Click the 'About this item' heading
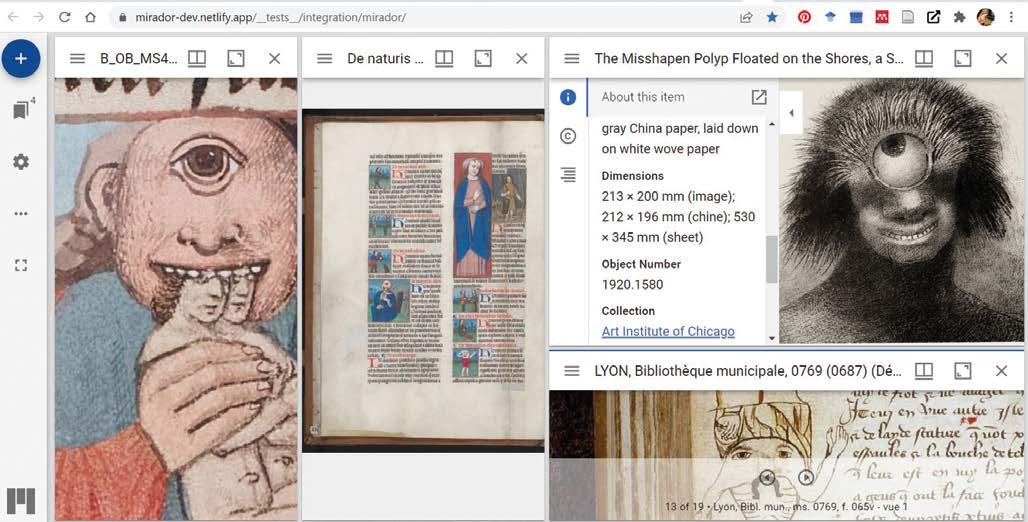The width and height of the screenshot is (1028, 522). [x=642, y=97]
